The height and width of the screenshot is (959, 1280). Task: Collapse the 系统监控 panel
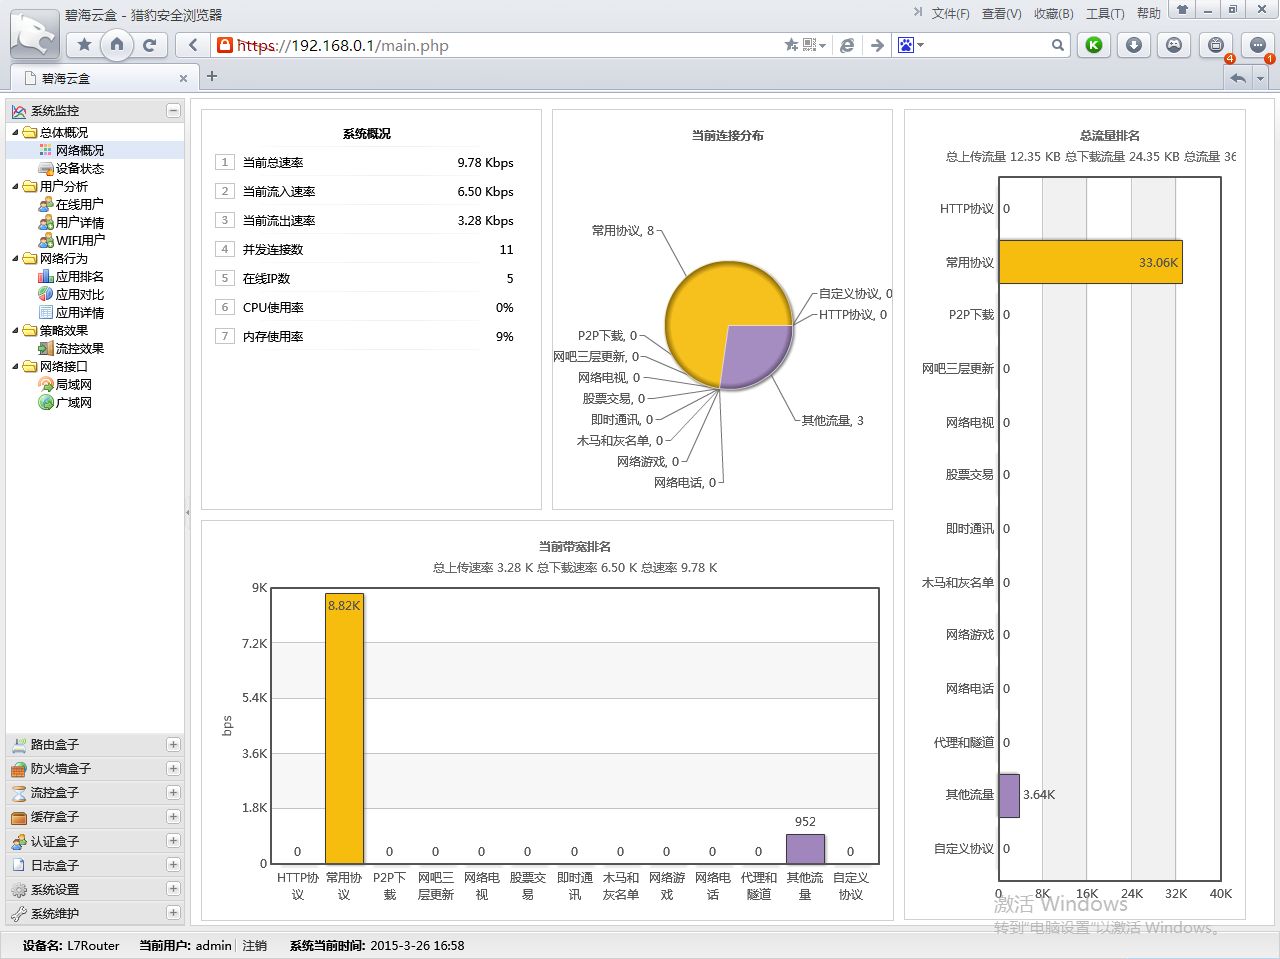click(x=173, y=111)
